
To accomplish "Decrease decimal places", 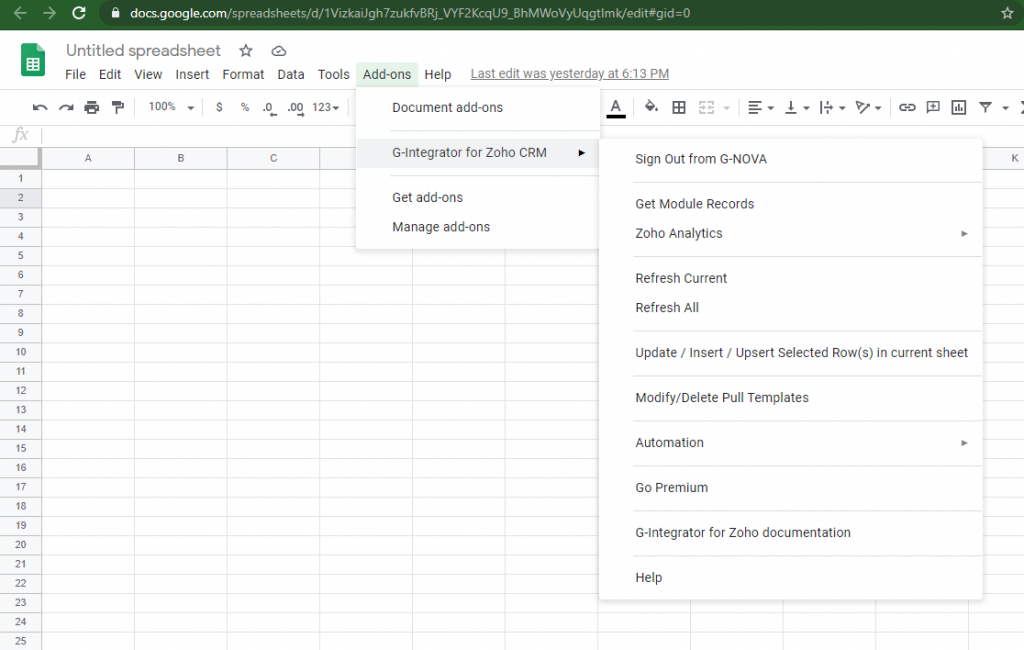I will tap(269, 108).
